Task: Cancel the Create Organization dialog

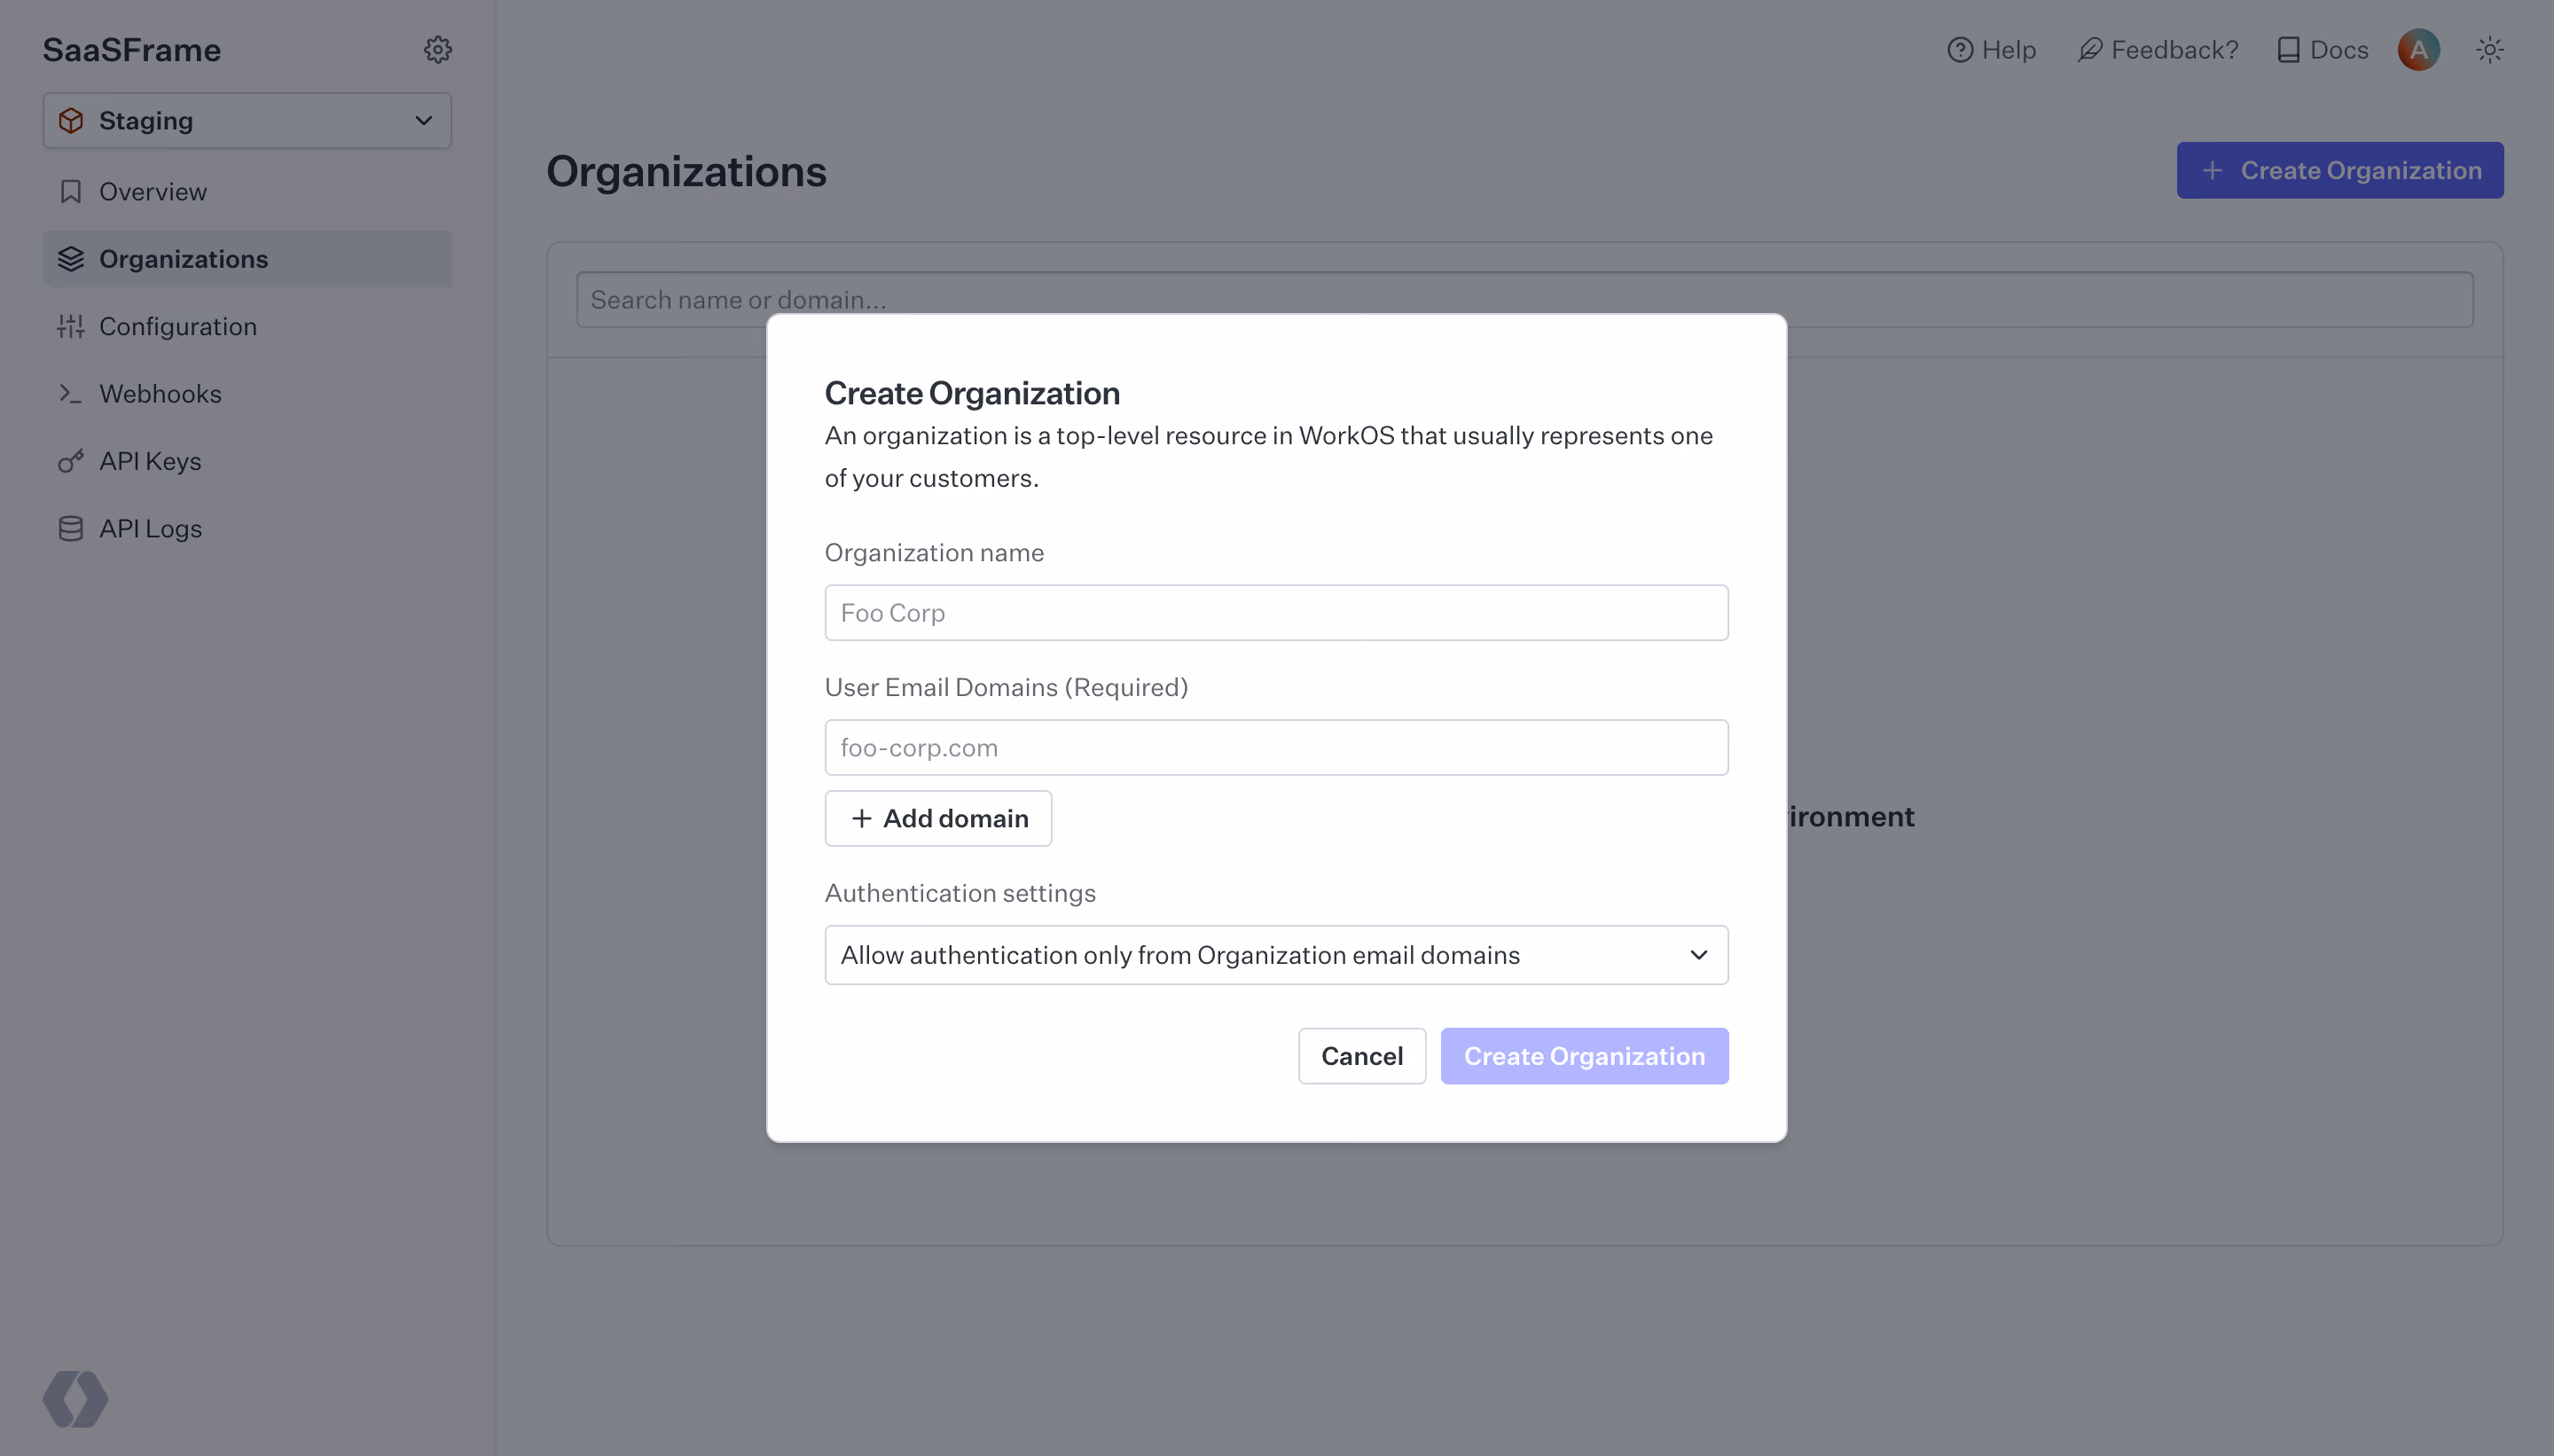Action: 1362,1056
